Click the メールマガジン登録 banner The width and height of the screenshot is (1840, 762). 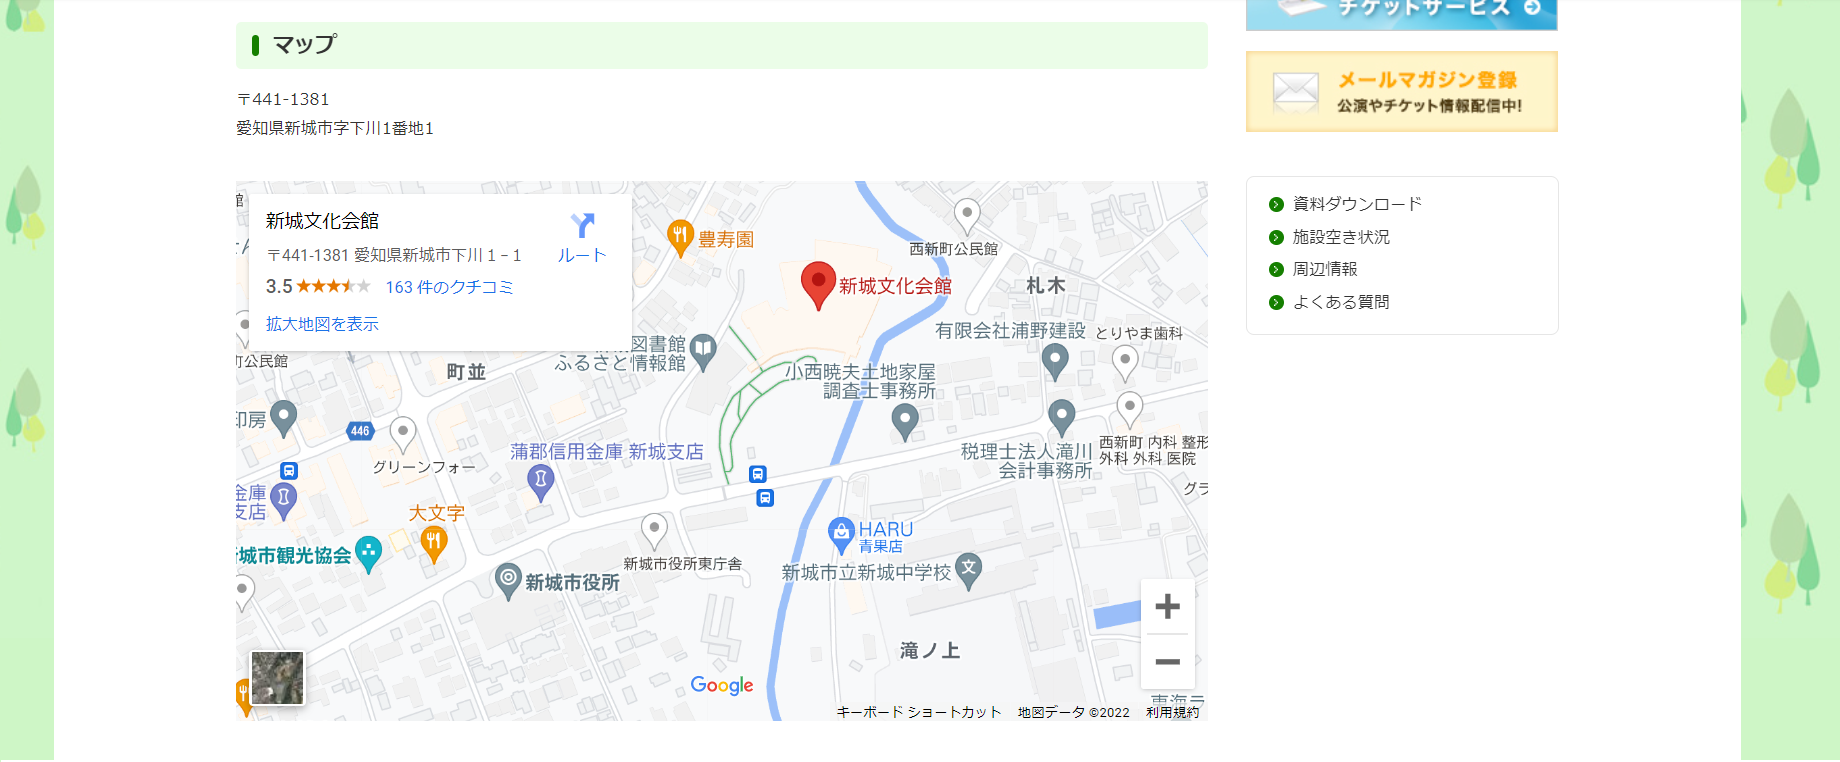[x=1402, y=92]
